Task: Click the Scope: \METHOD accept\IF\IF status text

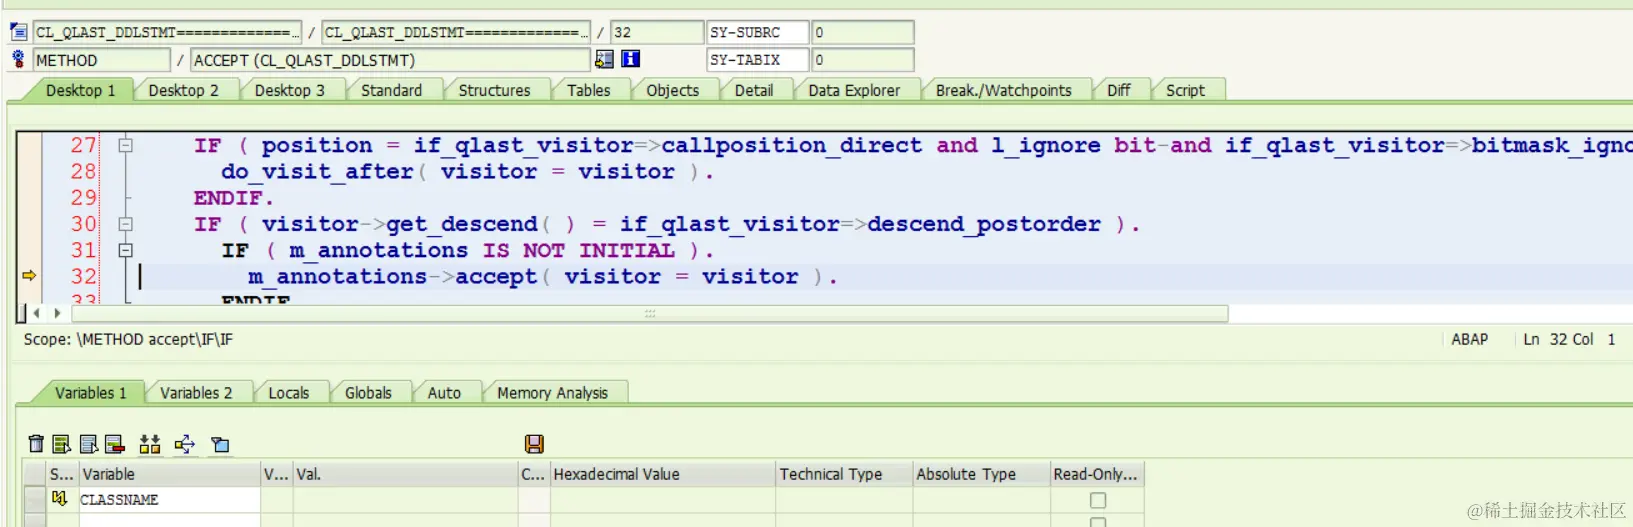Action: tap(128, 340)
